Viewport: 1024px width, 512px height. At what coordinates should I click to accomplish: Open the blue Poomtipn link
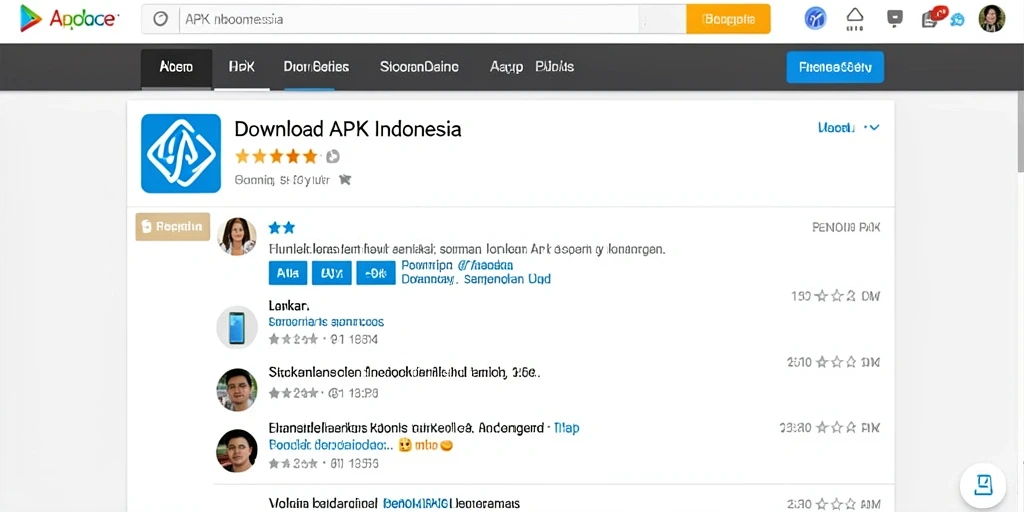tap(456, 265)
